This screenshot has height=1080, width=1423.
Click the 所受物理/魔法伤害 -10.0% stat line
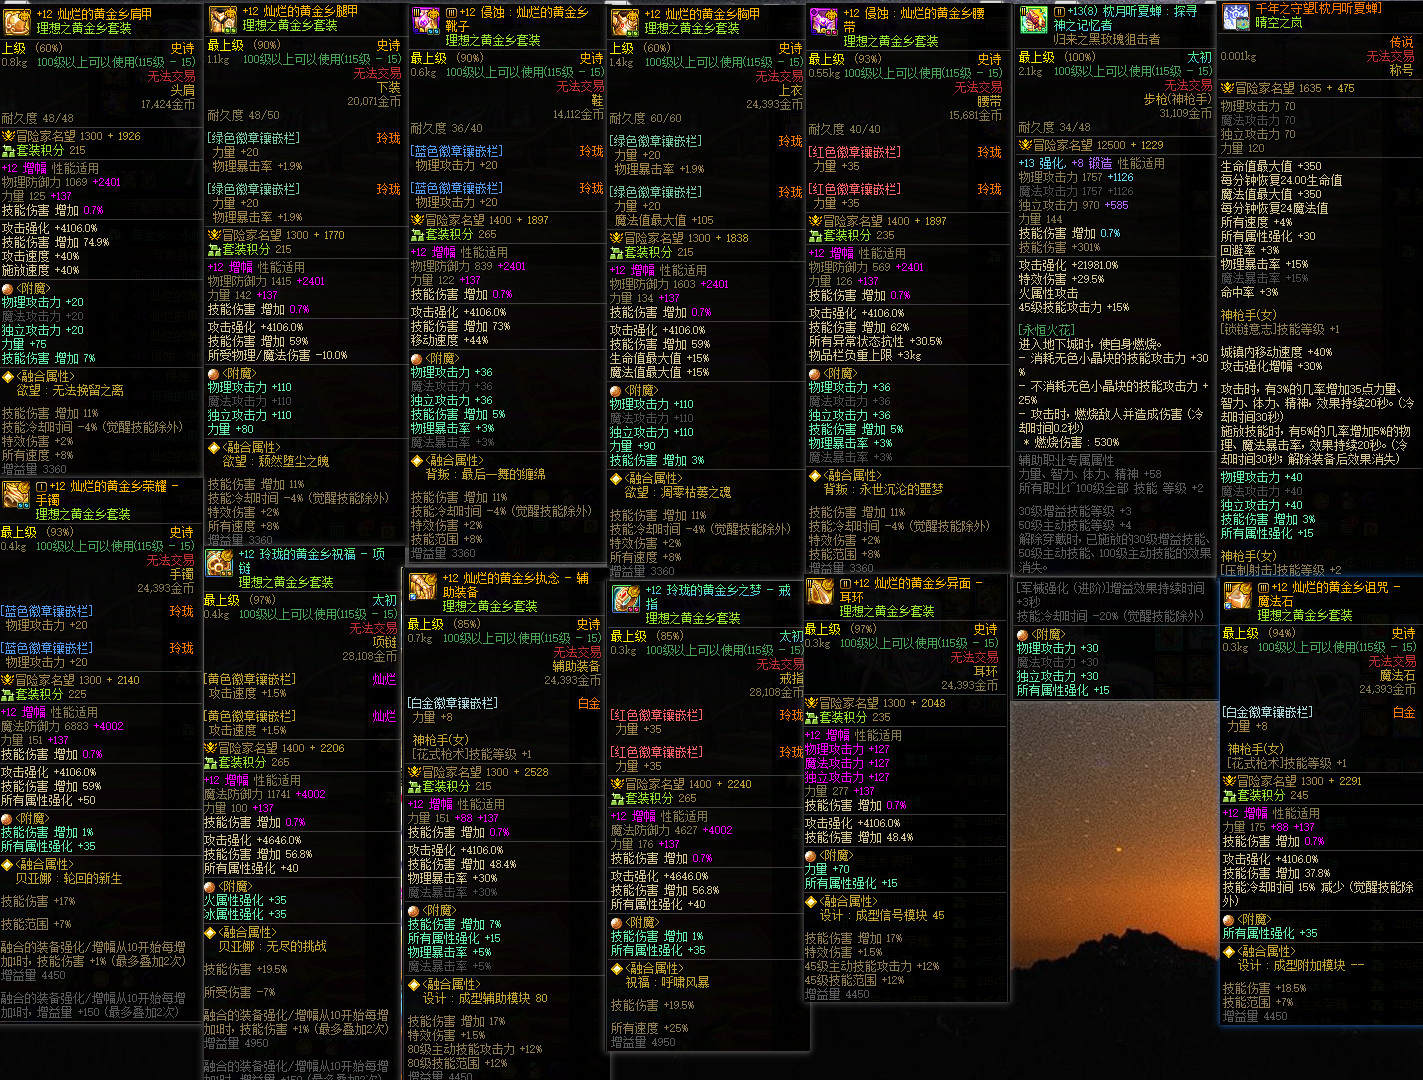point(278,356)
